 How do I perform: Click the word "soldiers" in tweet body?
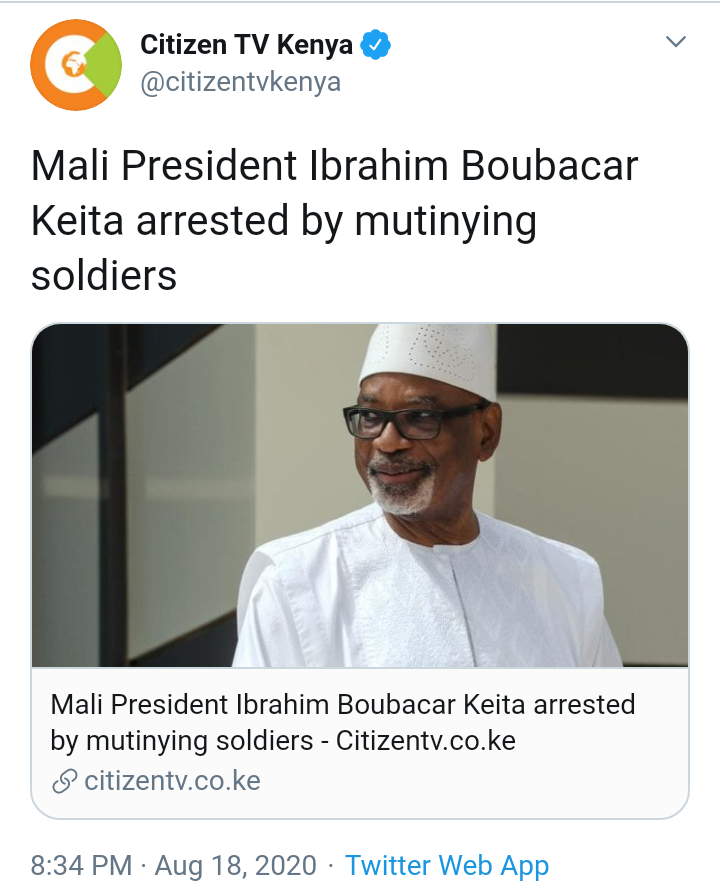click(x=104, y=276)
